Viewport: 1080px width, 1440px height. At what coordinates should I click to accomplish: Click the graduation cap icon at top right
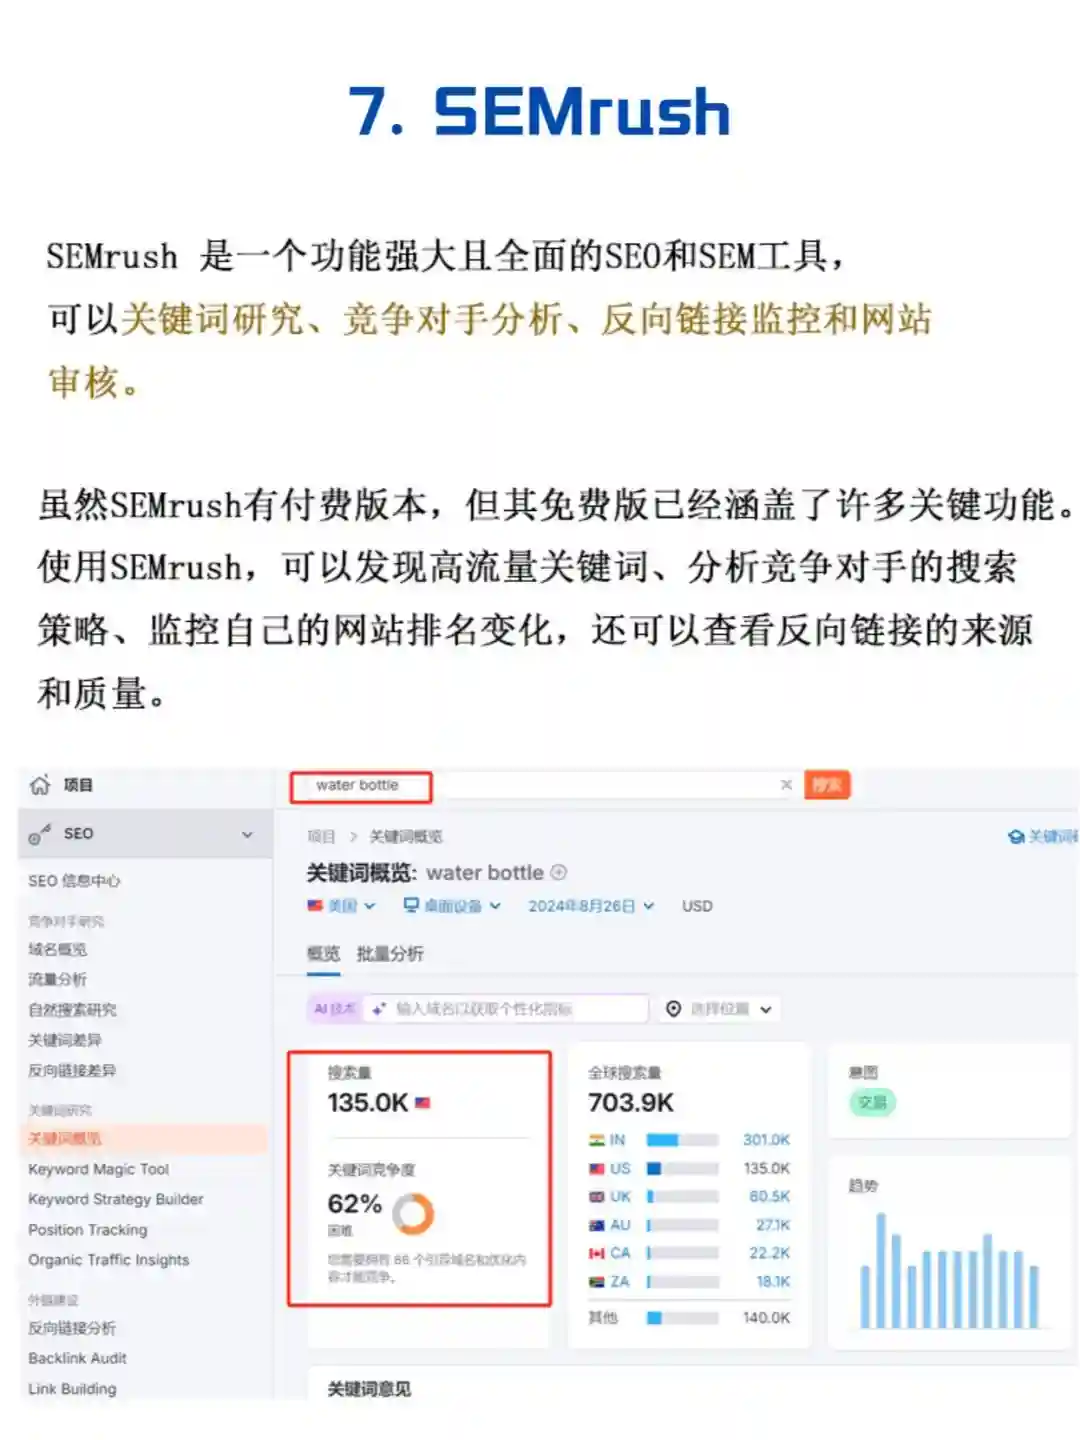click(1016, 836)
